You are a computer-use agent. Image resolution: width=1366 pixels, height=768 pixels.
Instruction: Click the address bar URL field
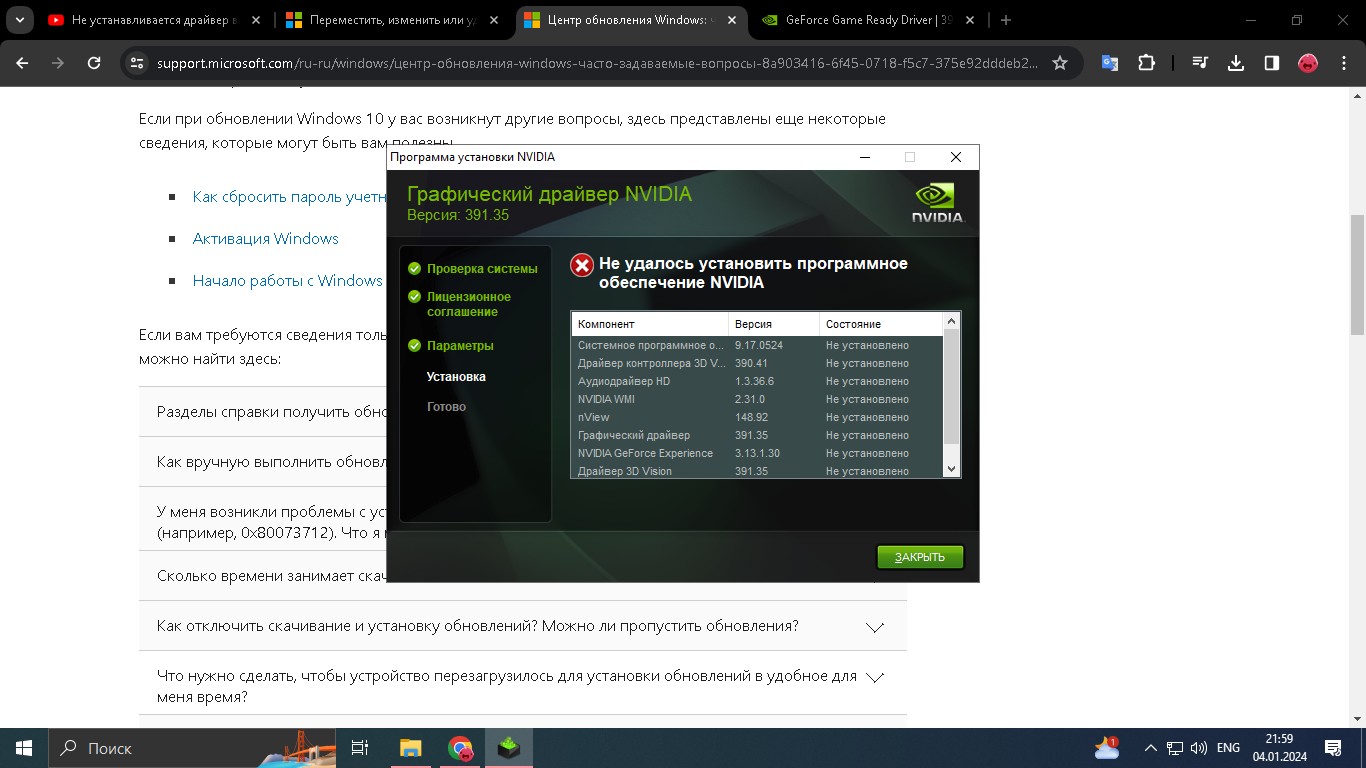[x=597, y=63]
